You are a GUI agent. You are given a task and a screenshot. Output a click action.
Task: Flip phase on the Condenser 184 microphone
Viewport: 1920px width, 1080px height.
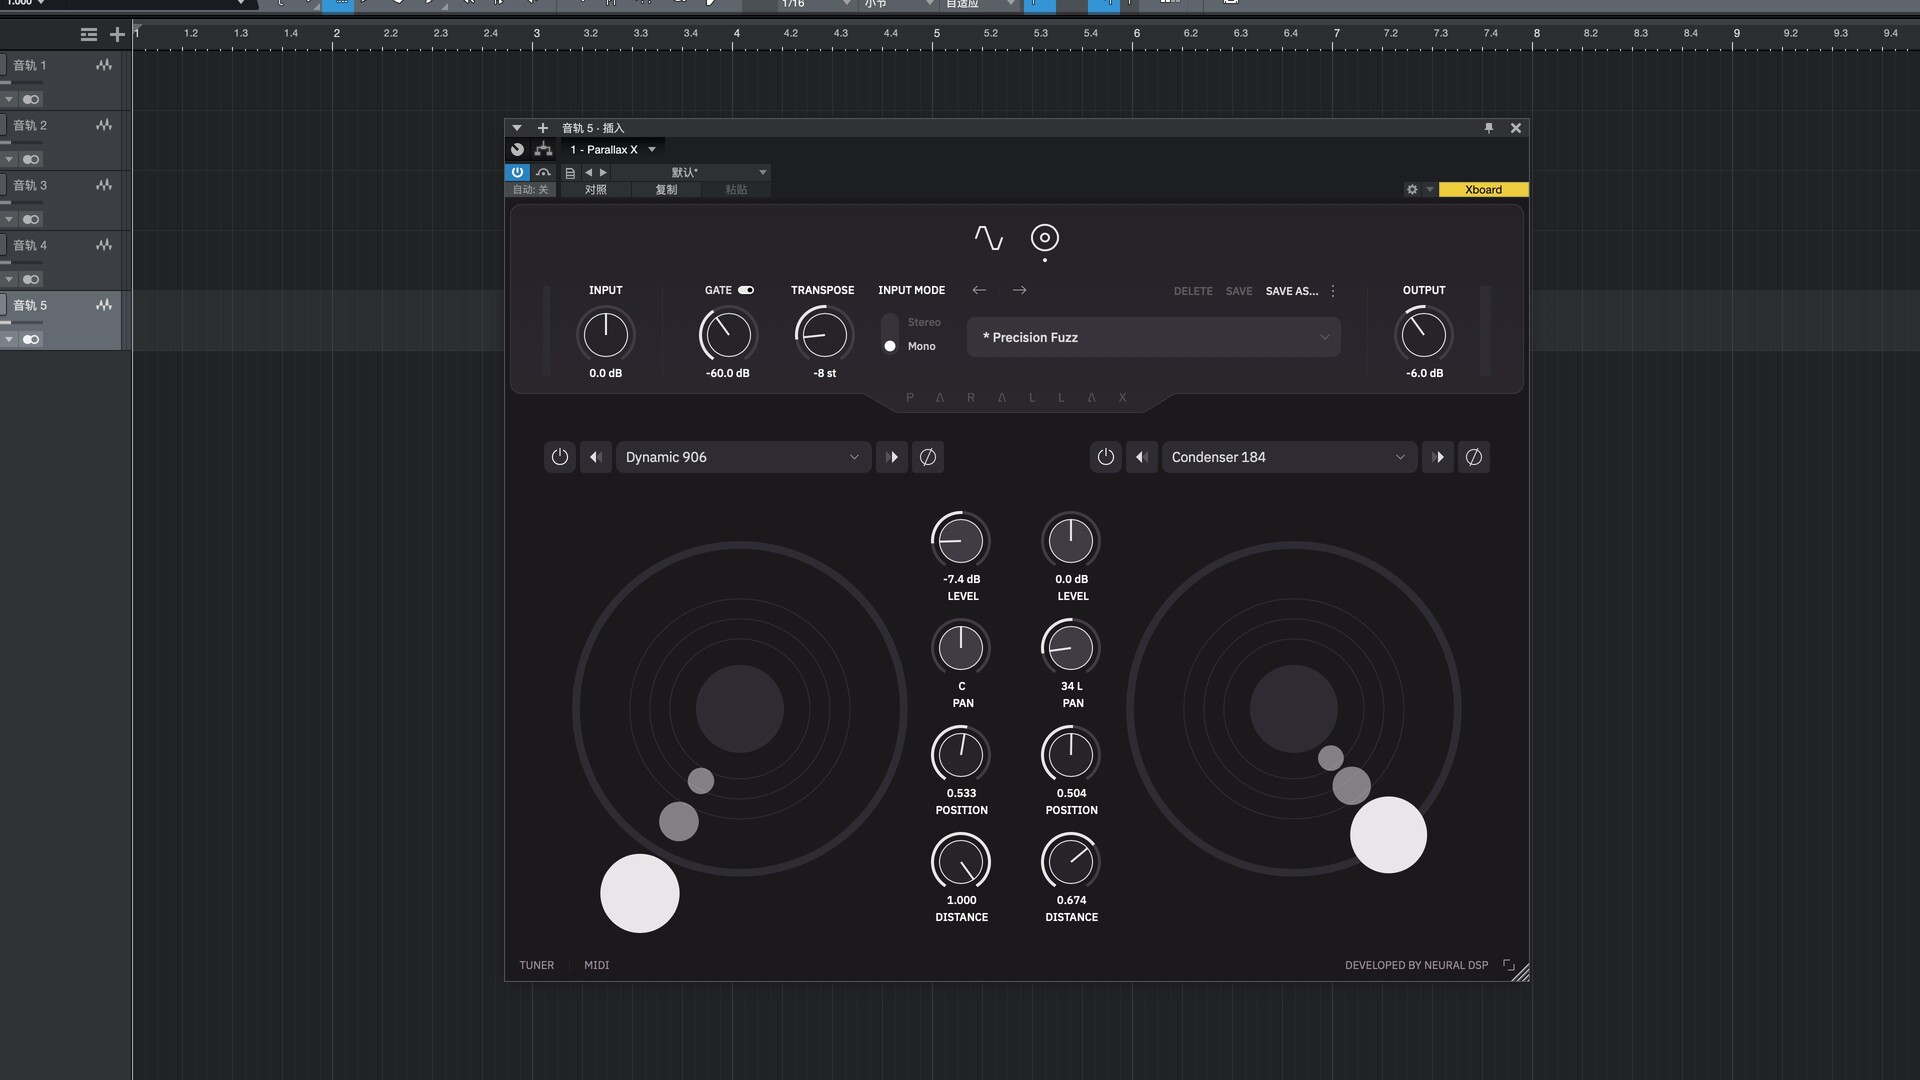click(1473, 457)
